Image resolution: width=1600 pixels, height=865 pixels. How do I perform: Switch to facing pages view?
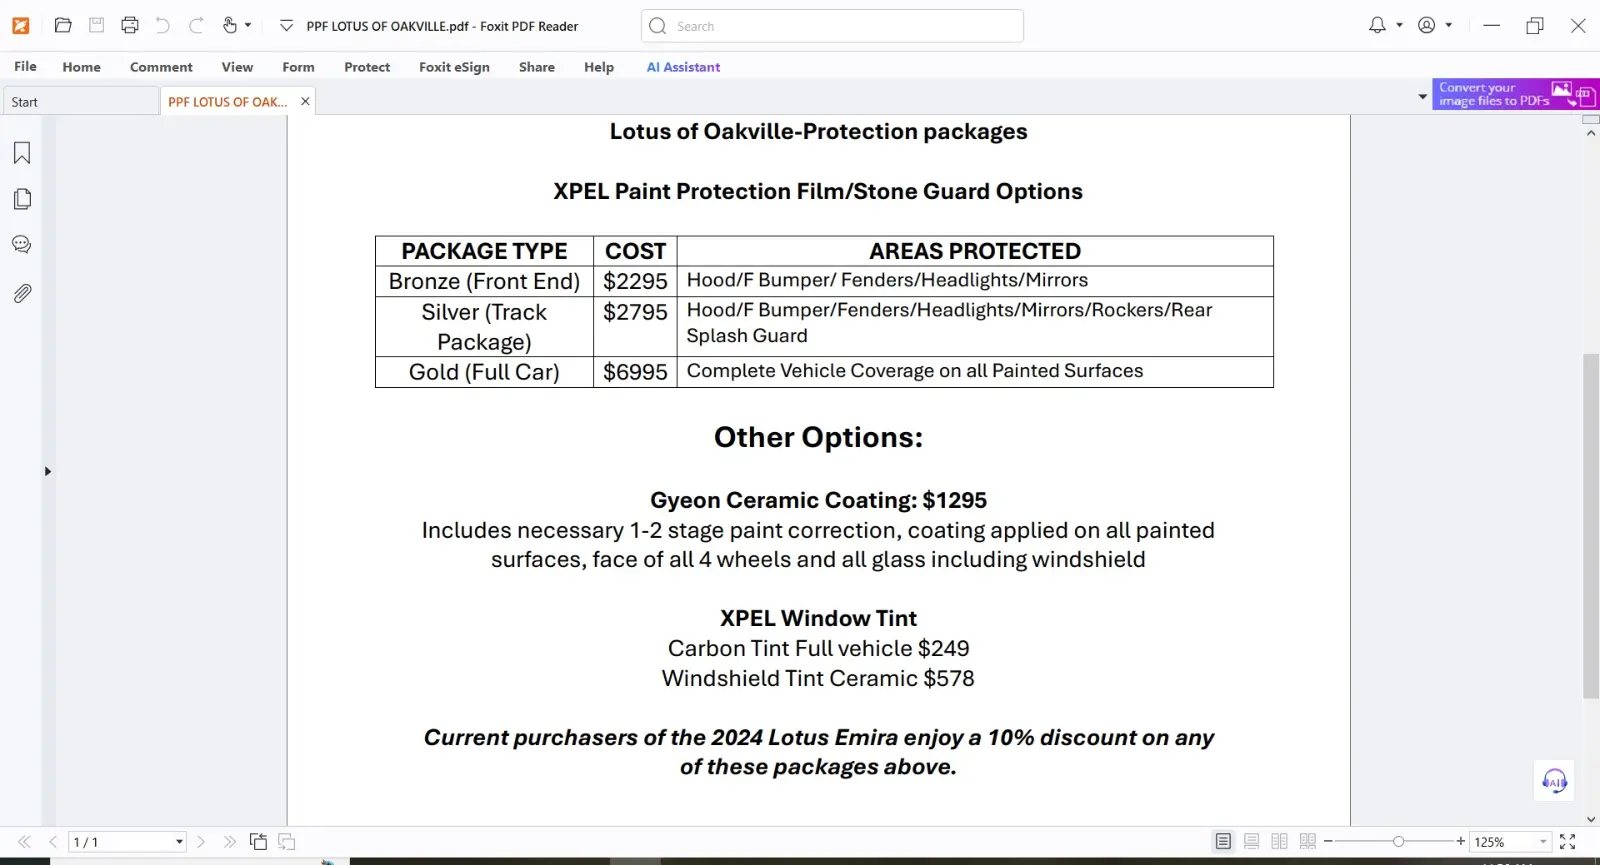pos(1279,842)
